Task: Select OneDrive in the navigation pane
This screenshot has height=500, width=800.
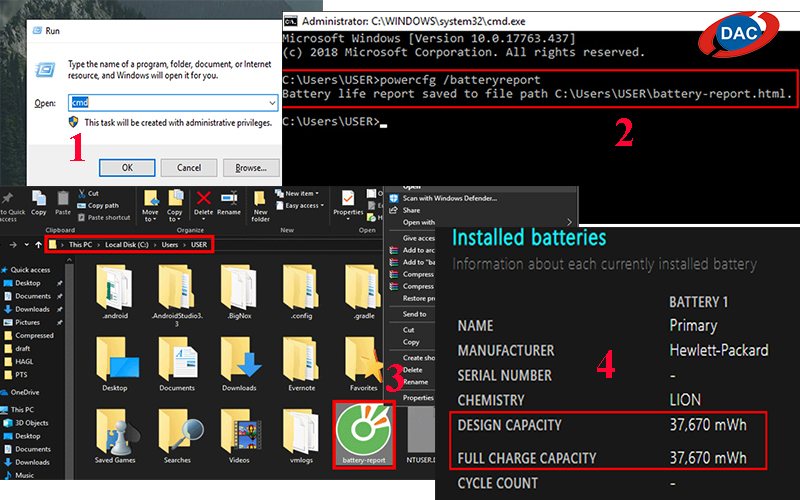Action: [25, 392]
